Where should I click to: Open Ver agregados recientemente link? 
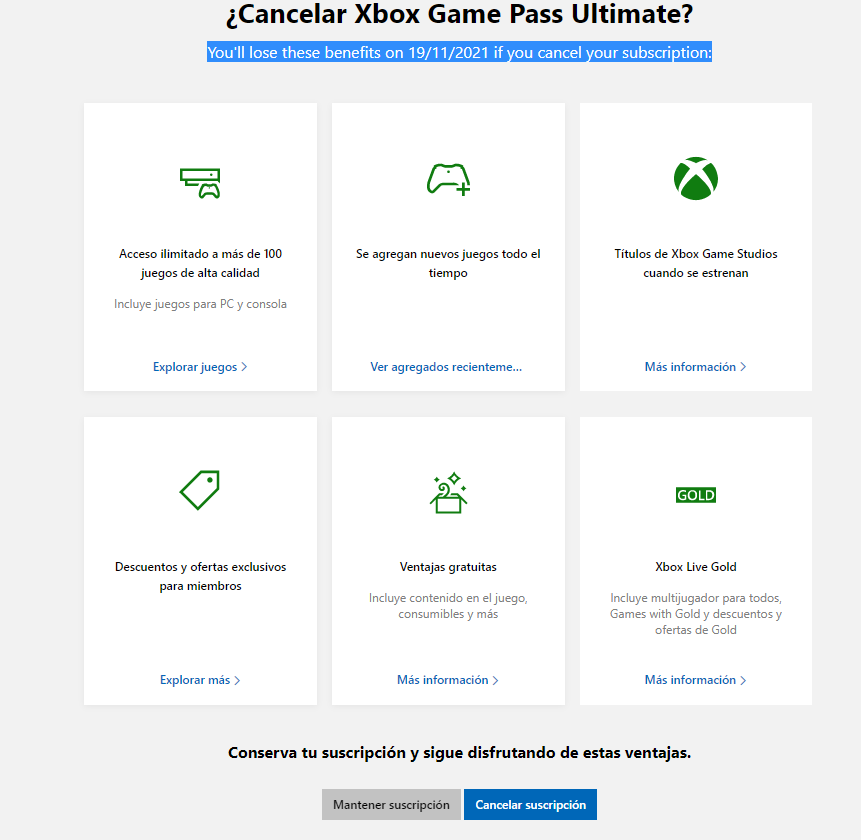(x=446, y=367)
